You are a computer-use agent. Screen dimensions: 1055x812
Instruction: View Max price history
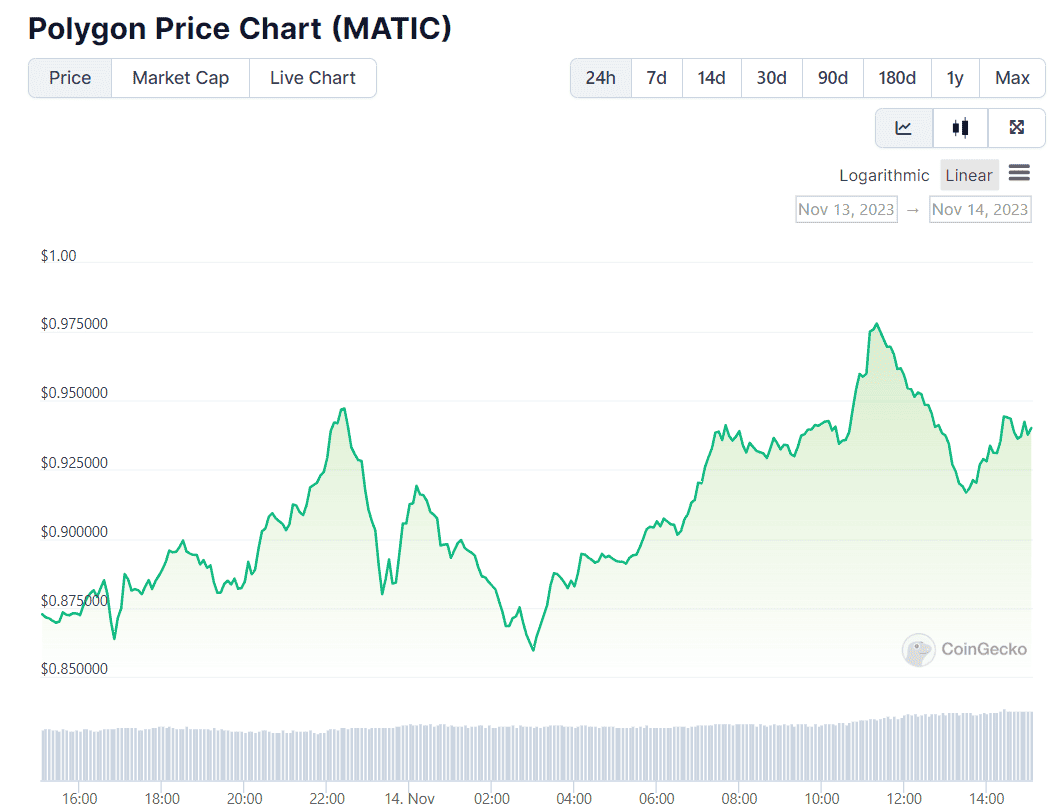click(x=1012, y=77)
